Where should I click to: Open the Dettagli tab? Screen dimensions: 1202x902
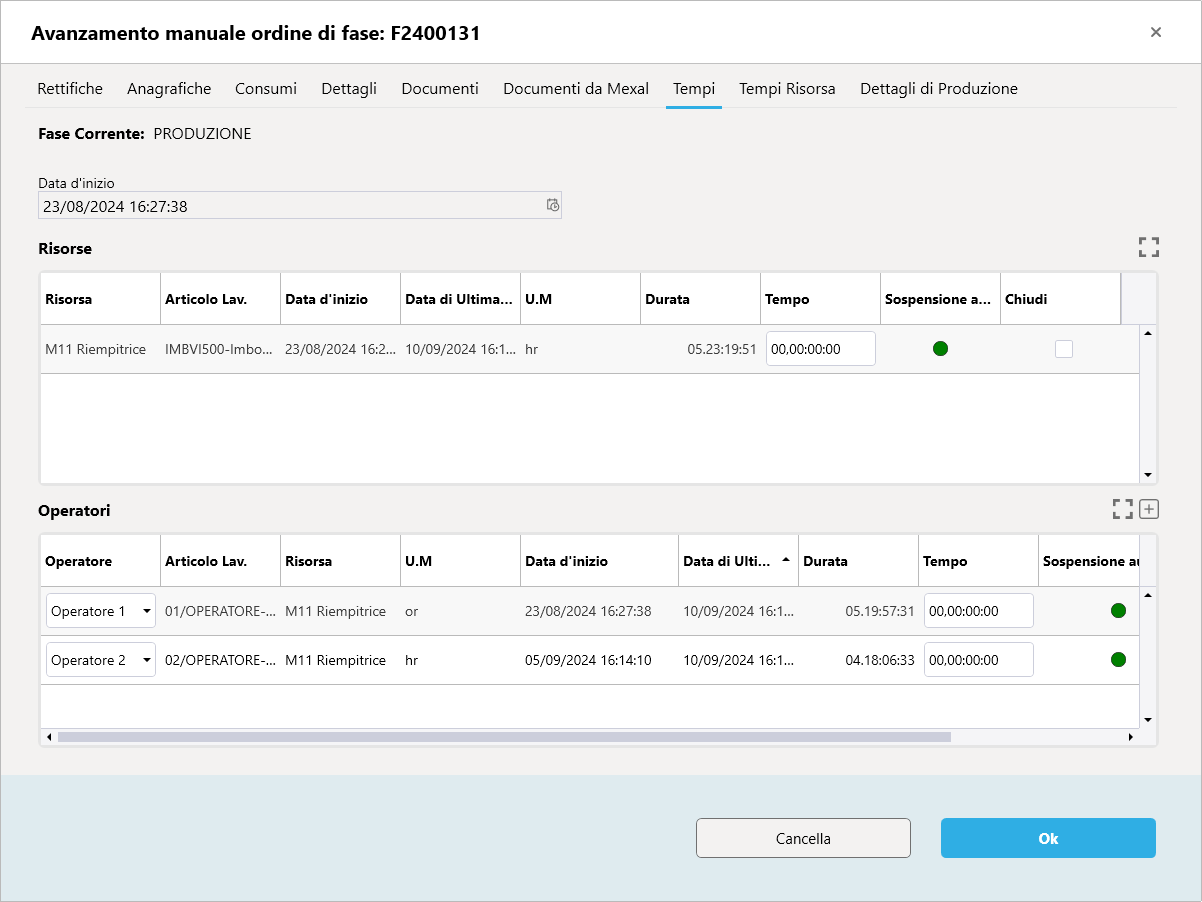349,88
